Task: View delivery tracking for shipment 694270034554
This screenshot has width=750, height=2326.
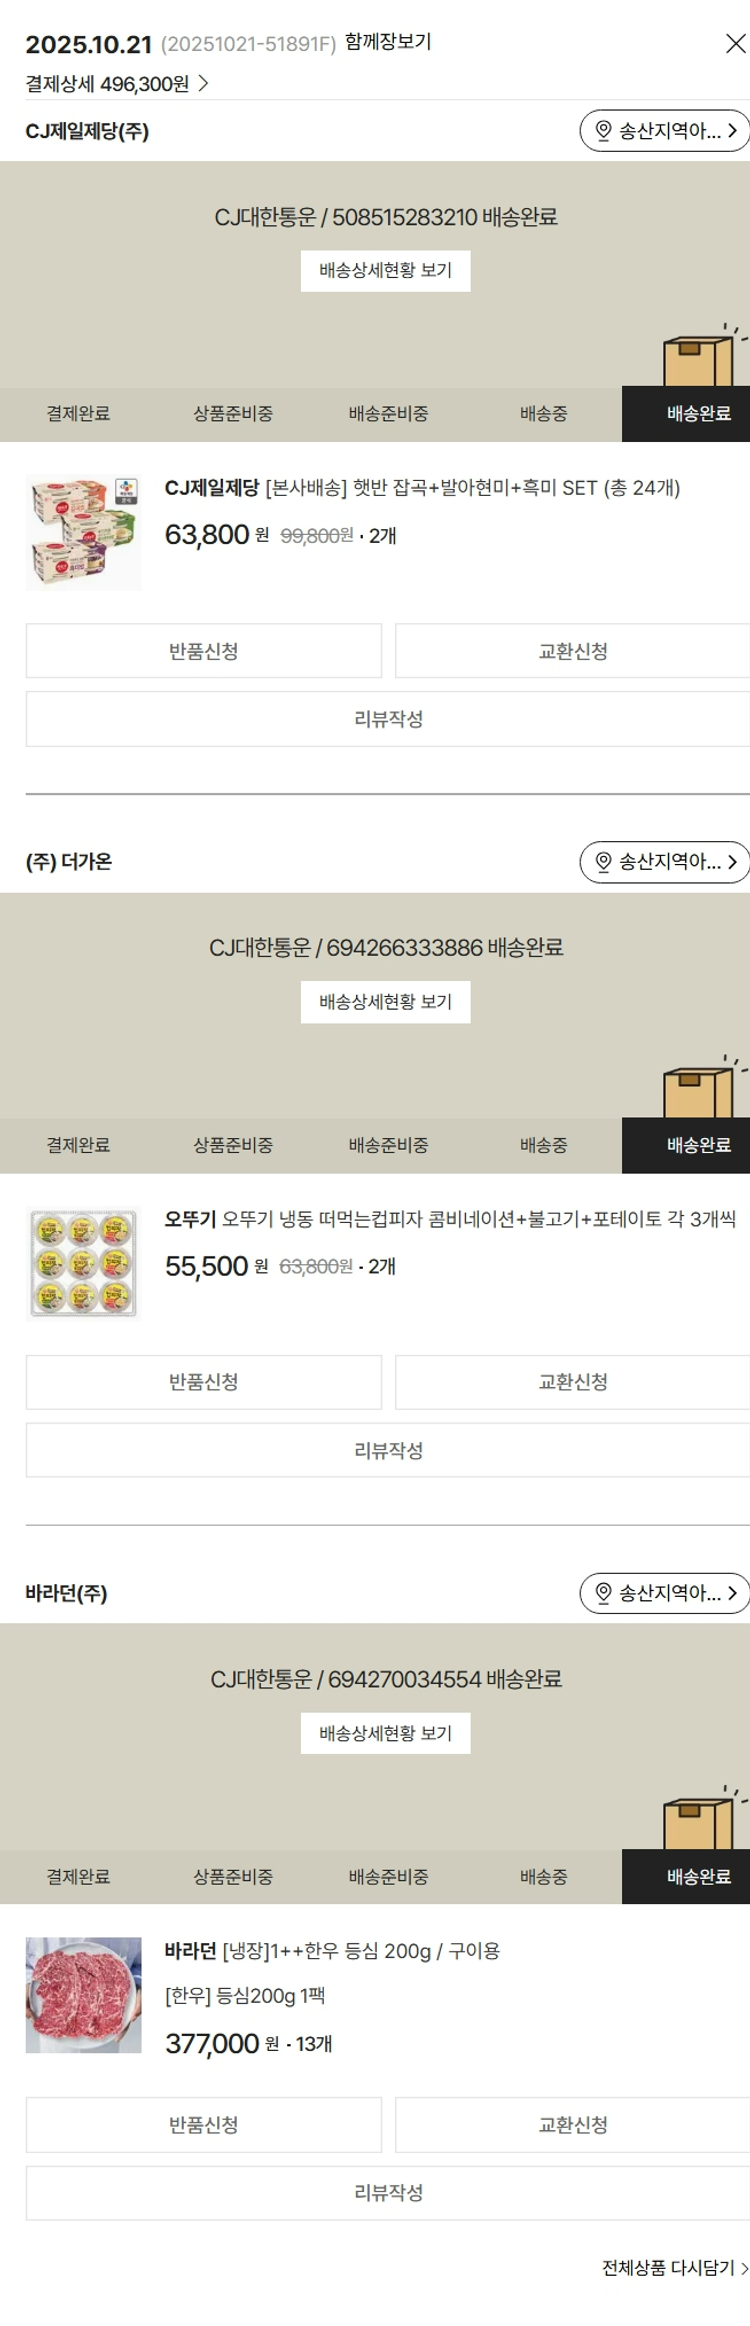Action: [385, 1733]
